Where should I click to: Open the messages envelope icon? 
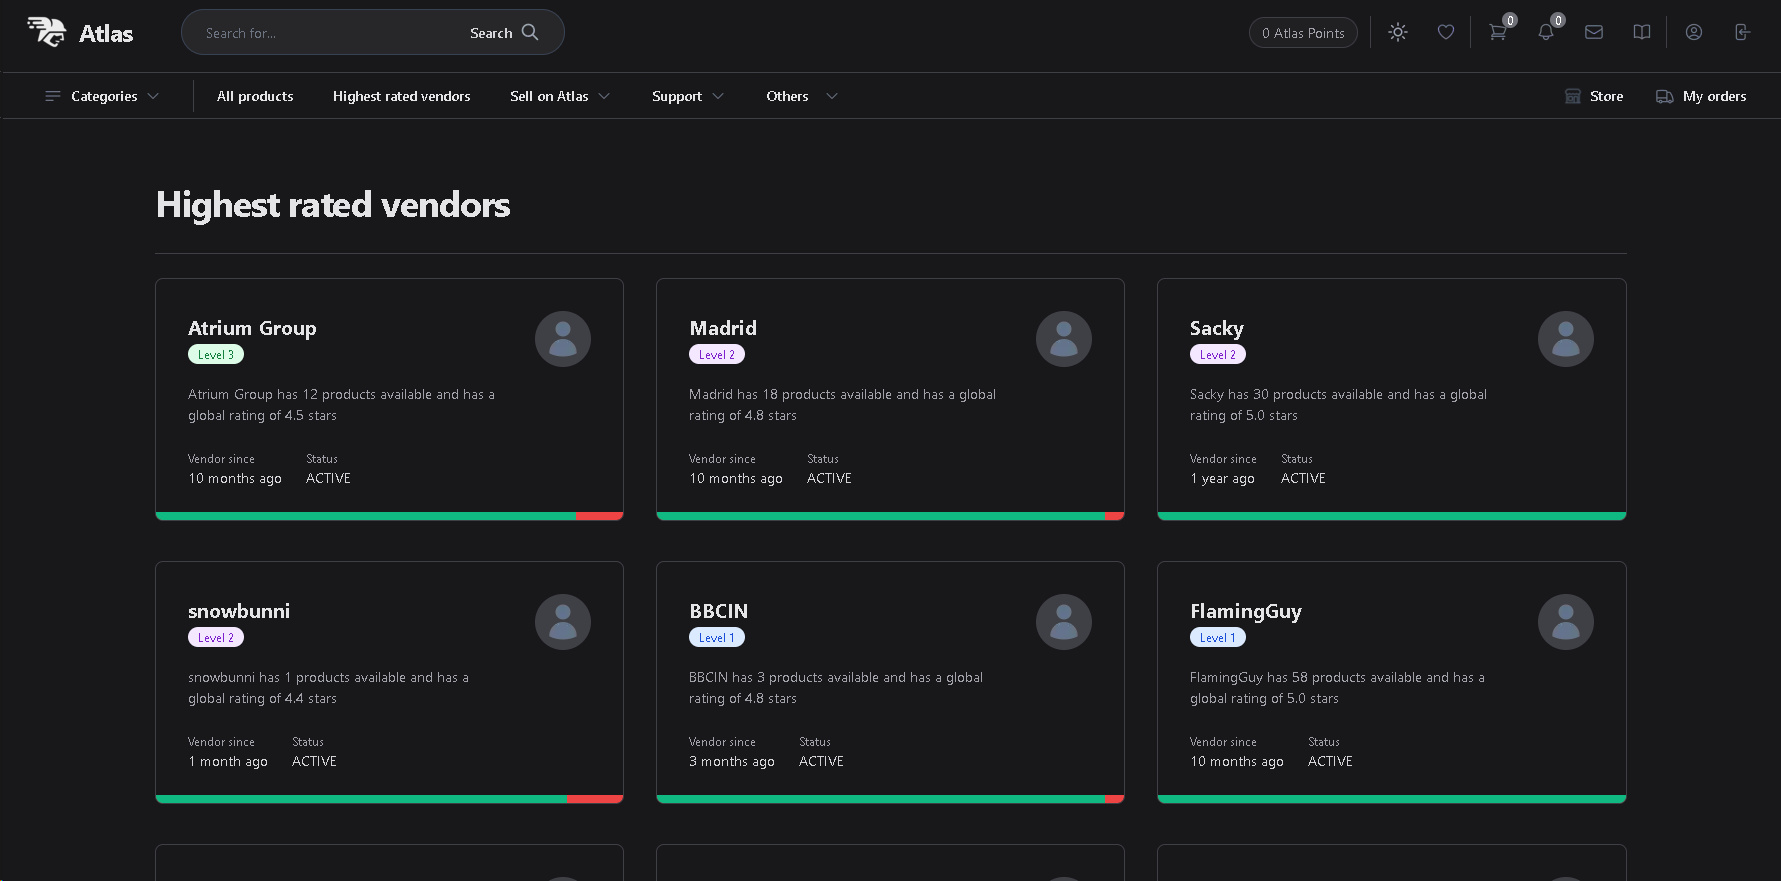1593,32
